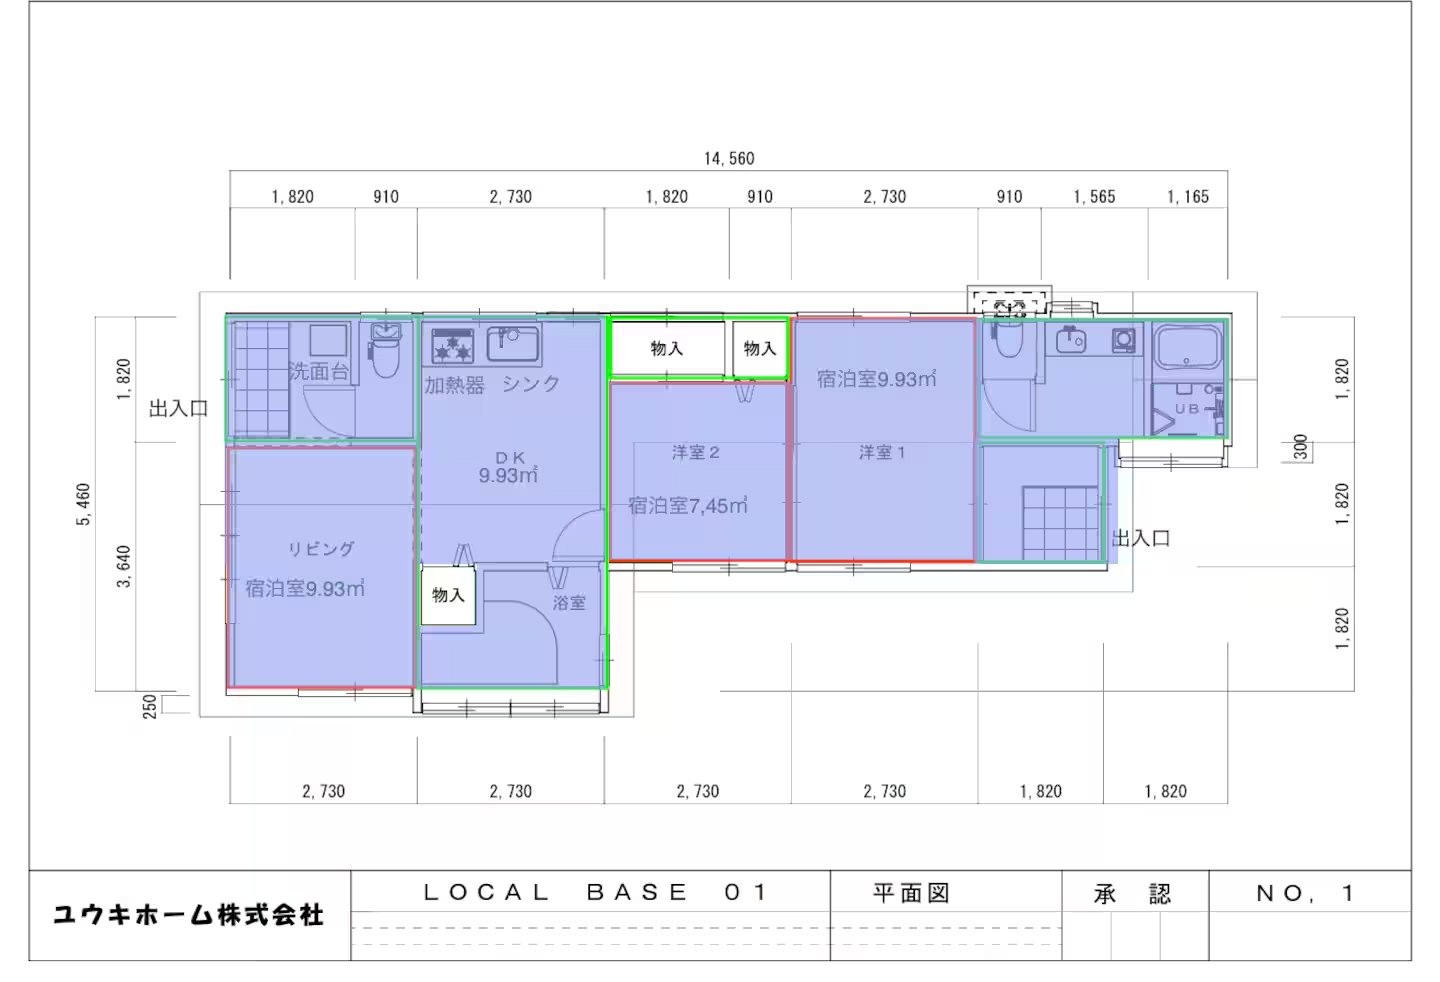Click the 1,165 dimension label
This screenshot has height=982, width=1440.
tap(1188, 197)
